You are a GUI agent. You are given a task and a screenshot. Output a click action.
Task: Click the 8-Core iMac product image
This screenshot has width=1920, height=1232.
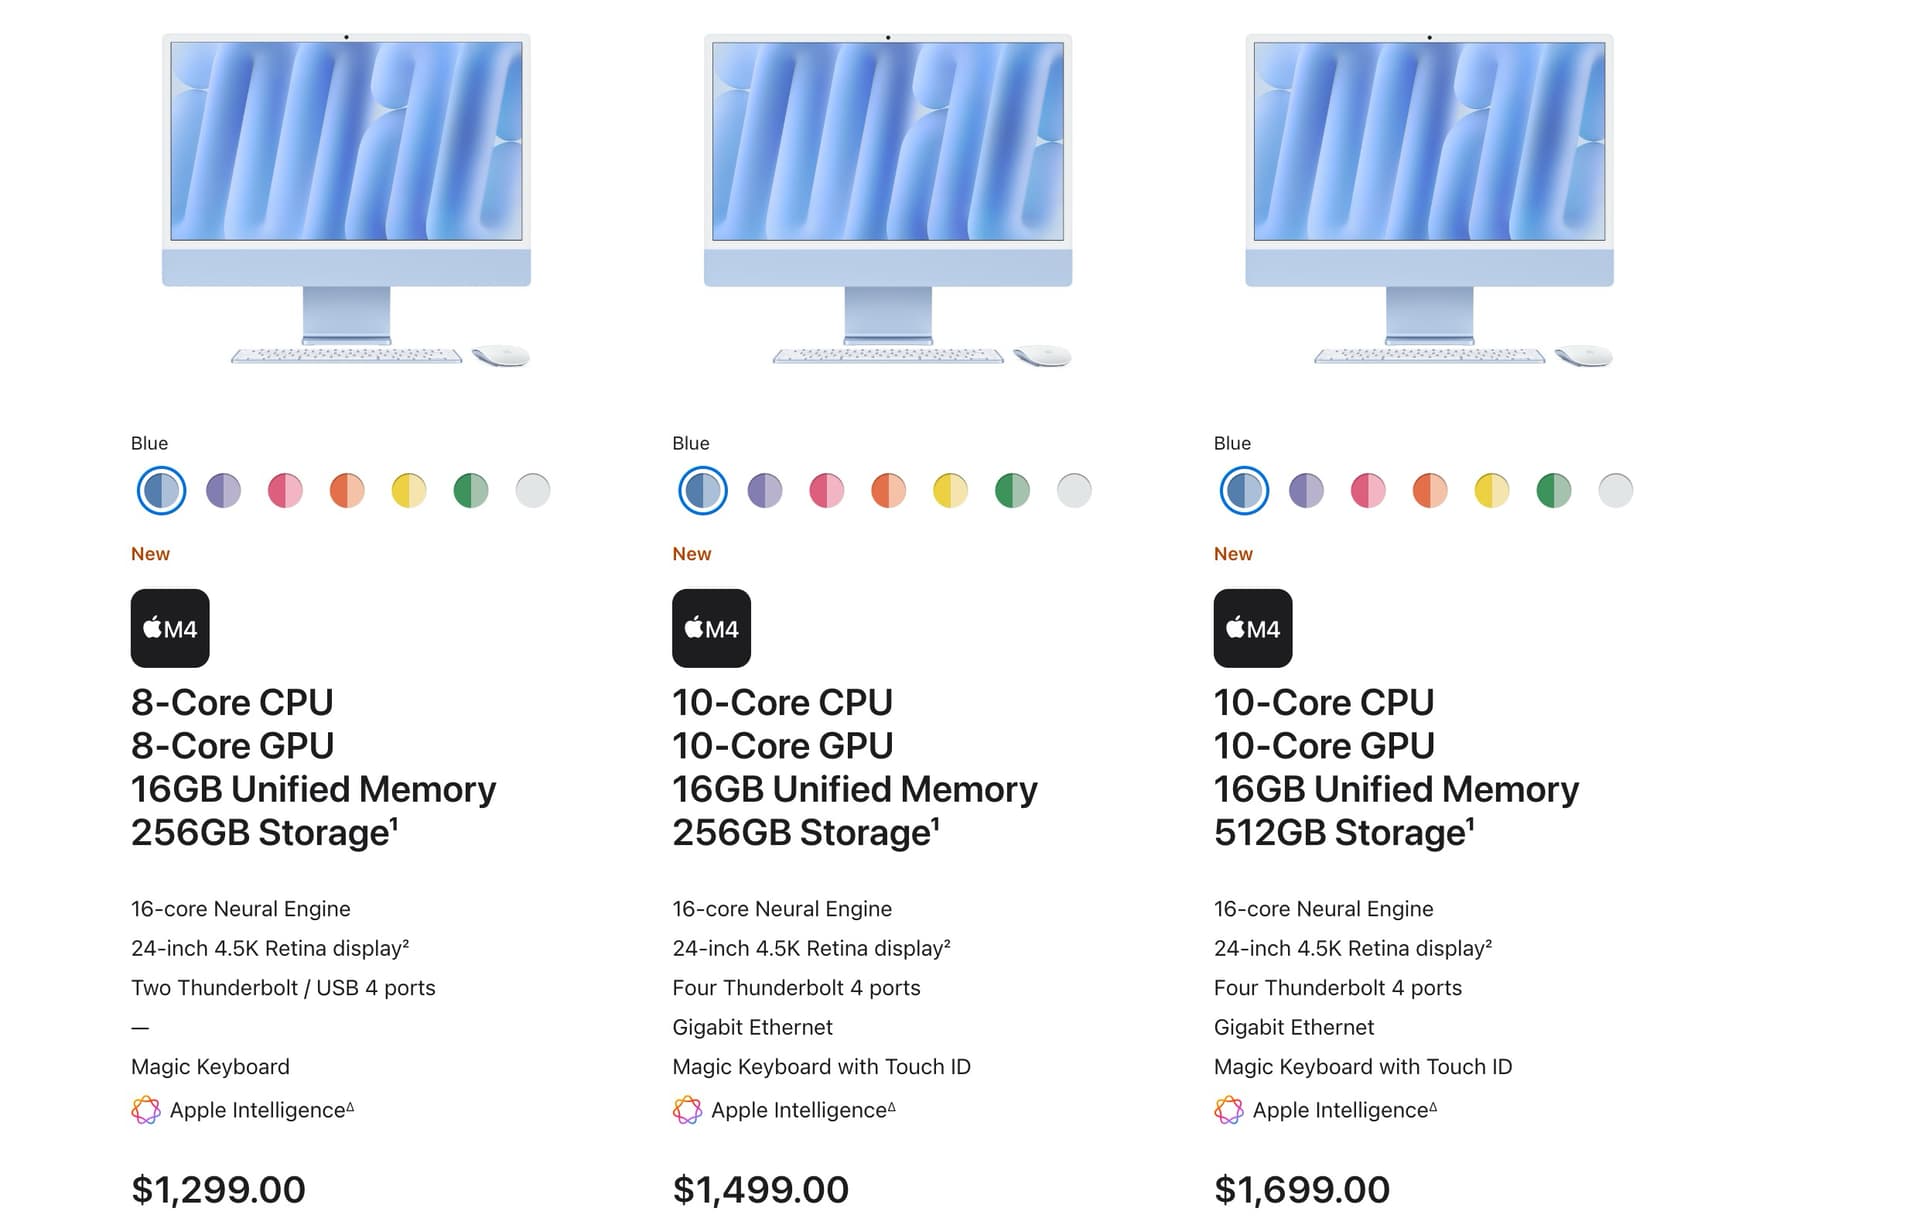(x=346, y=200)
